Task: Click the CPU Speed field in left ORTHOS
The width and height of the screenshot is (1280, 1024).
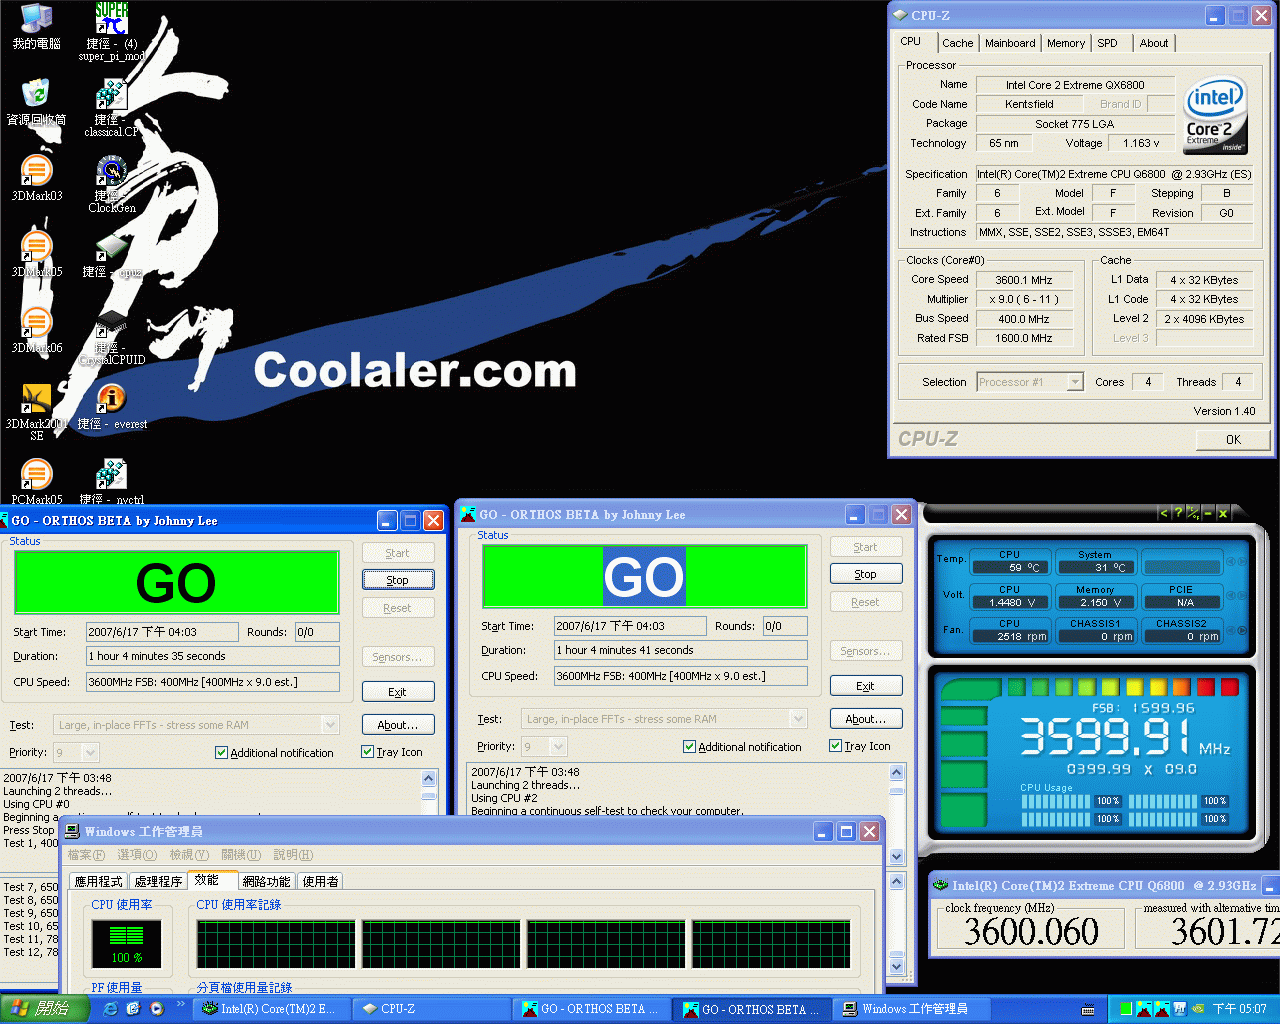Action: click(213, 682)
